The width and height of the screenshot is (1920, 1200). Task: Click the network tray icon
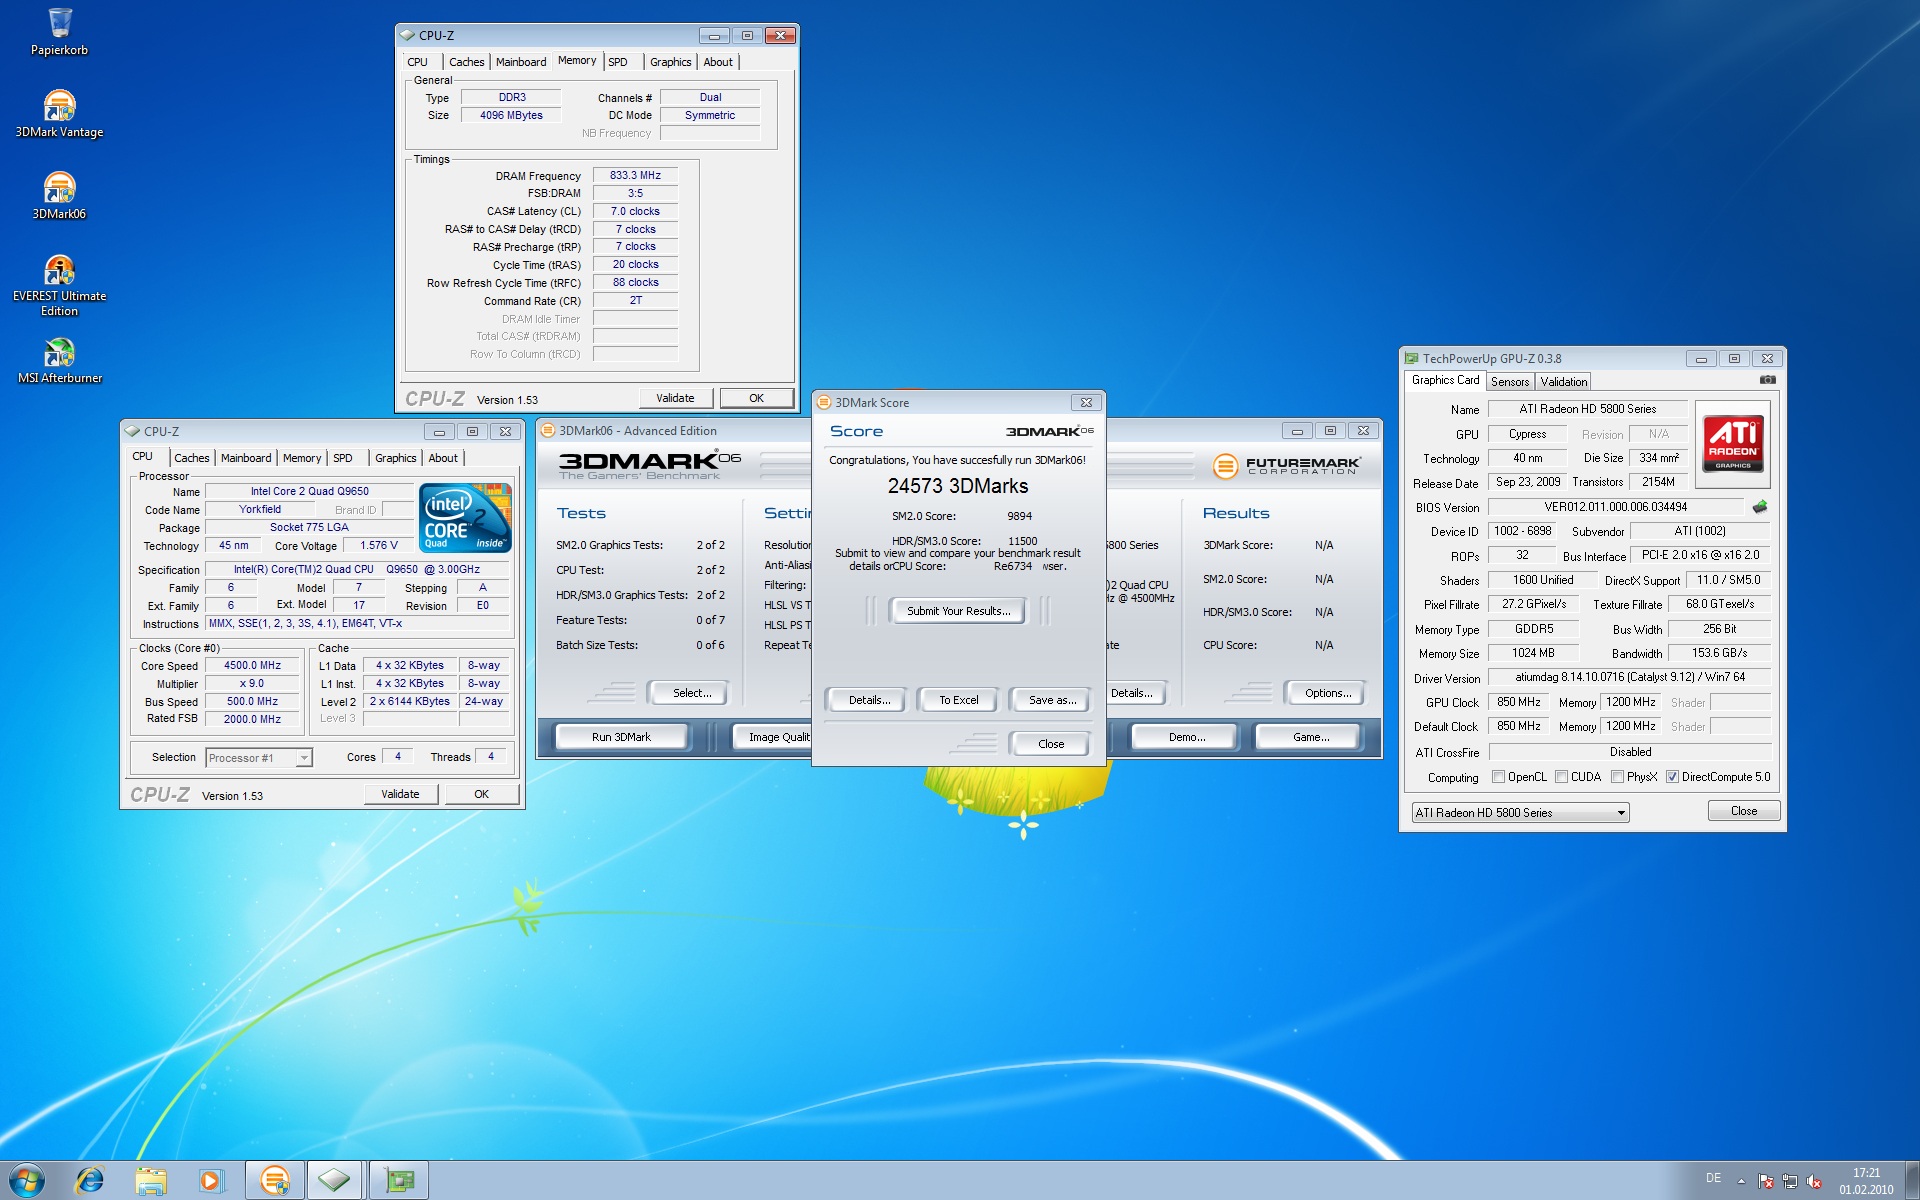(x=1790, y=1181)
